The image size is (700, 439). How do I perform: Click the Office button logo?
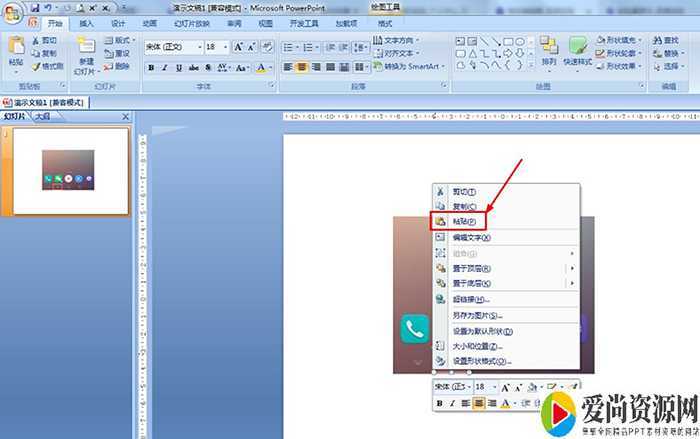(x=13, y=10)
